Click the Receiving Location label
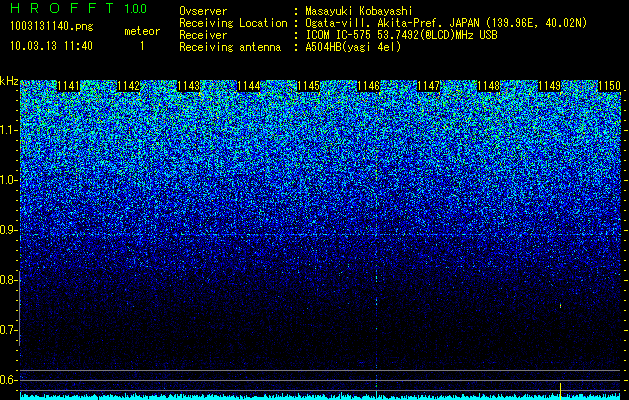The image size is (629, 400). point(233,23)
